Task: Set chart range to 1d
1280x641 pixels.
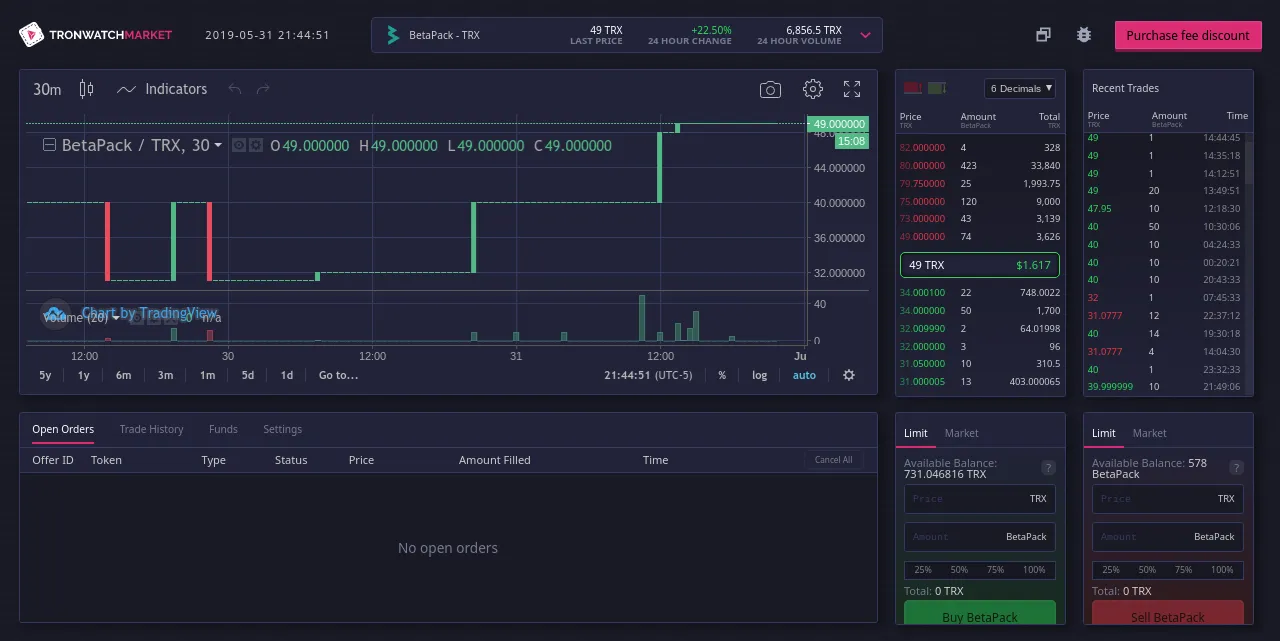Action: (287, 375)
